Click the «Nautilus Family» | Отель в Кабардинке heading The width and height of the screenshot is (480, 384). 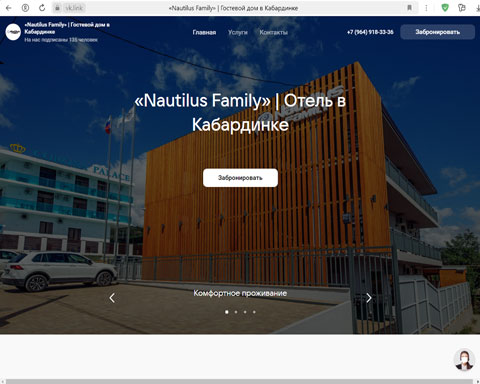coord(240,113)
